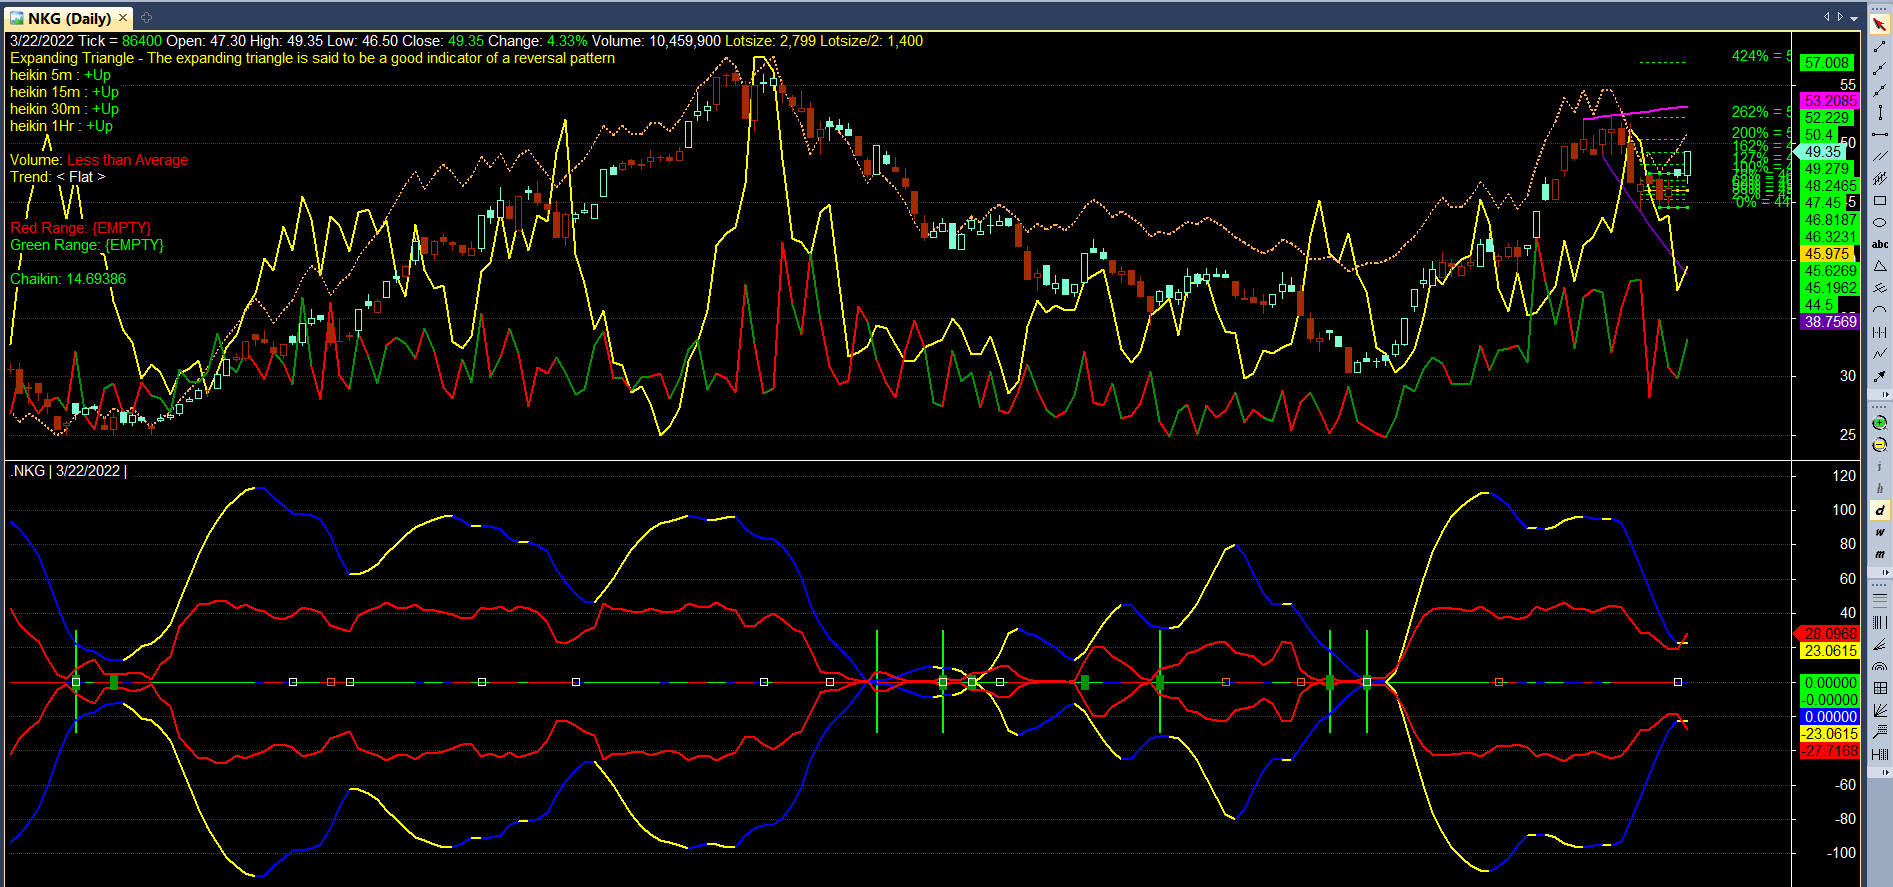Select the Fibonacci extension tool
The width and height of the screenshot is (1893, 887).
tap(1880, 732)
